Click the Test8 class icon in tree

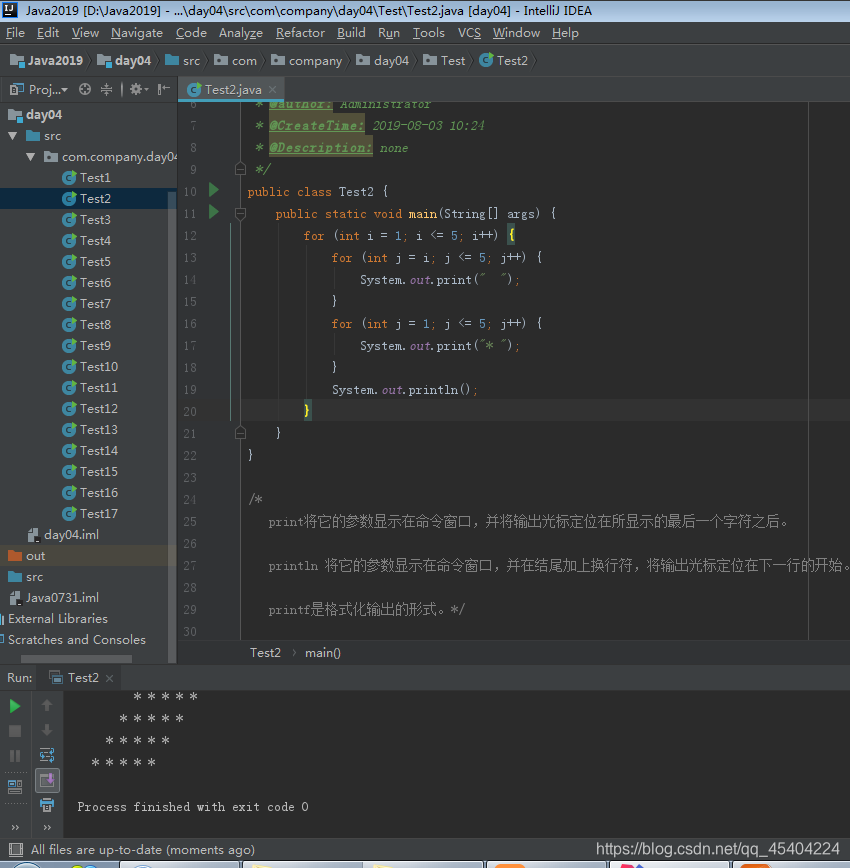click(69, 324)
